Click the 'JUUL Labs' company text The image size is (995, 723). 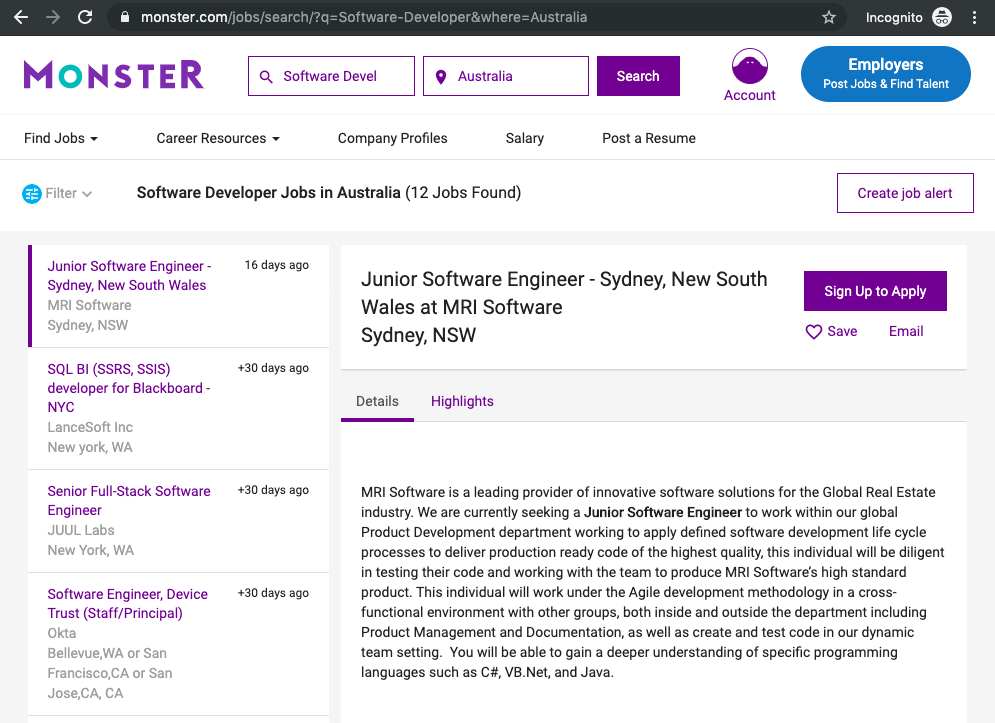click(x=81, y=530)
